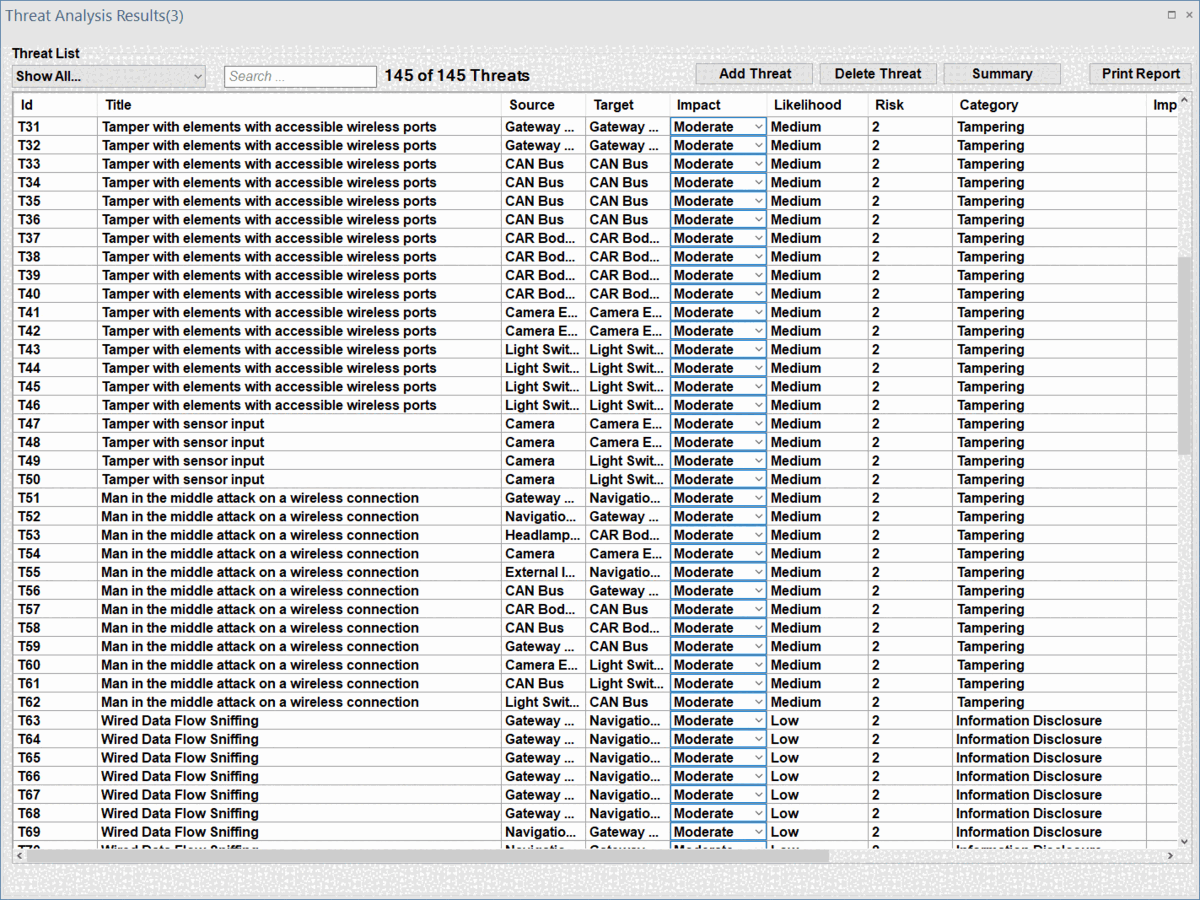
Task: Sort threats by Category column header
Action: [988, 105]
